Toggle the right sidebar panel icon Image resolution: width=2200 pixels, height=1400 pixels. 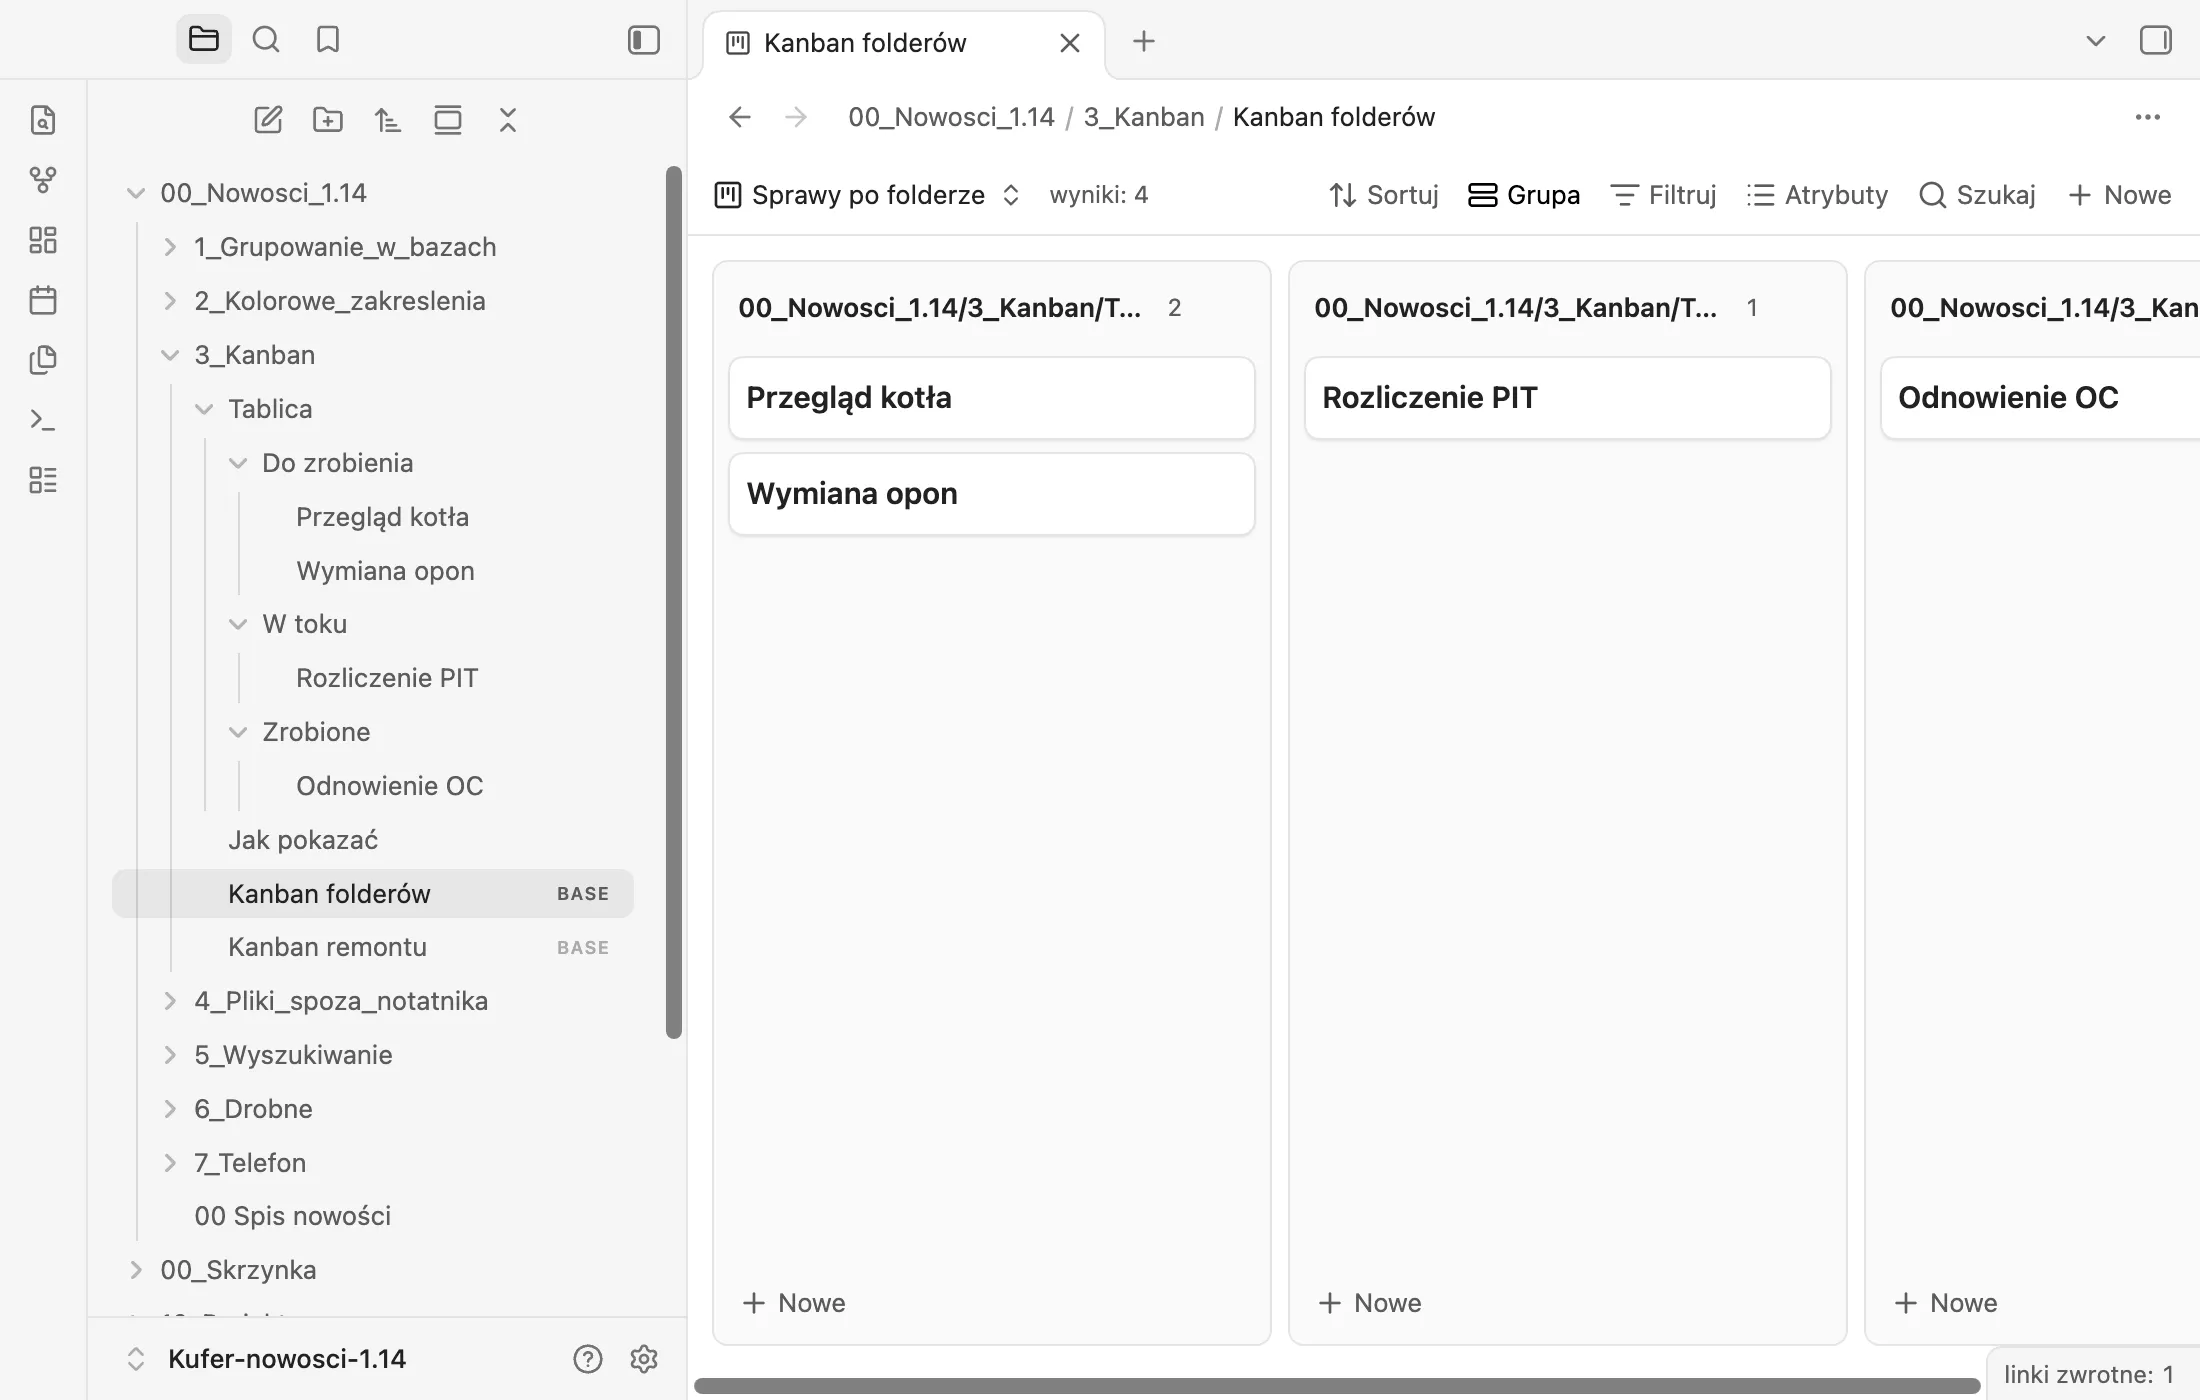pyautogui.click(x=2156, y=41)
